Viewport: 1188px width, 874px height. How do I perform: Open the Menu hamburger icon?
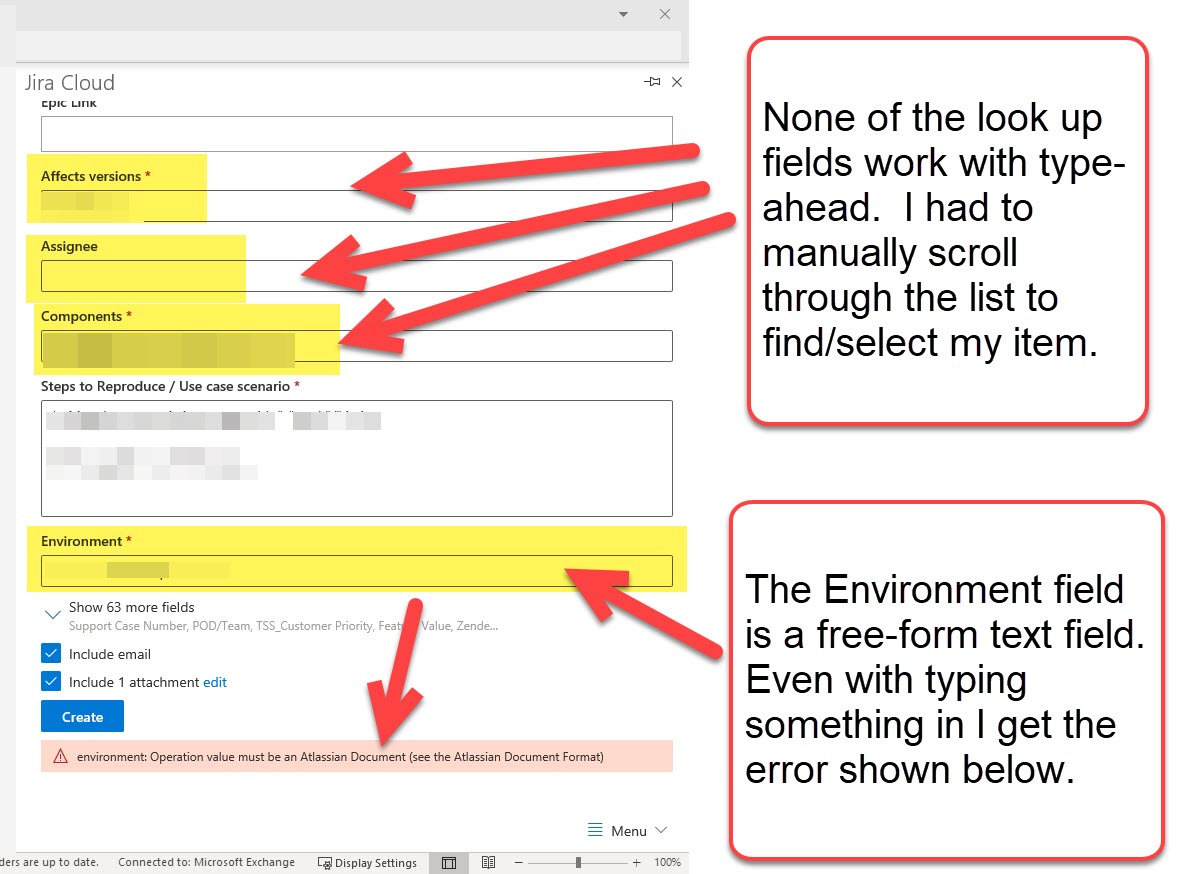596,830
